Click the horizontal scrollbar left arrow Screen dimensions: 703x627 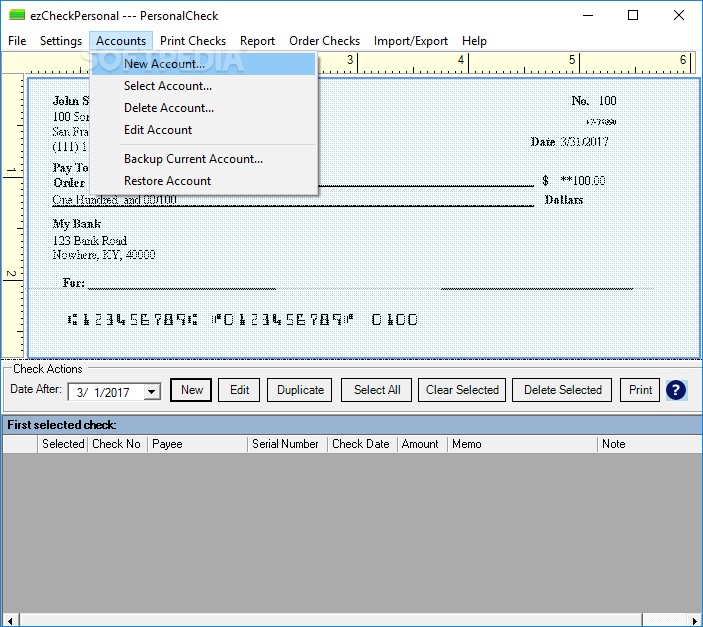coord(10,621)
